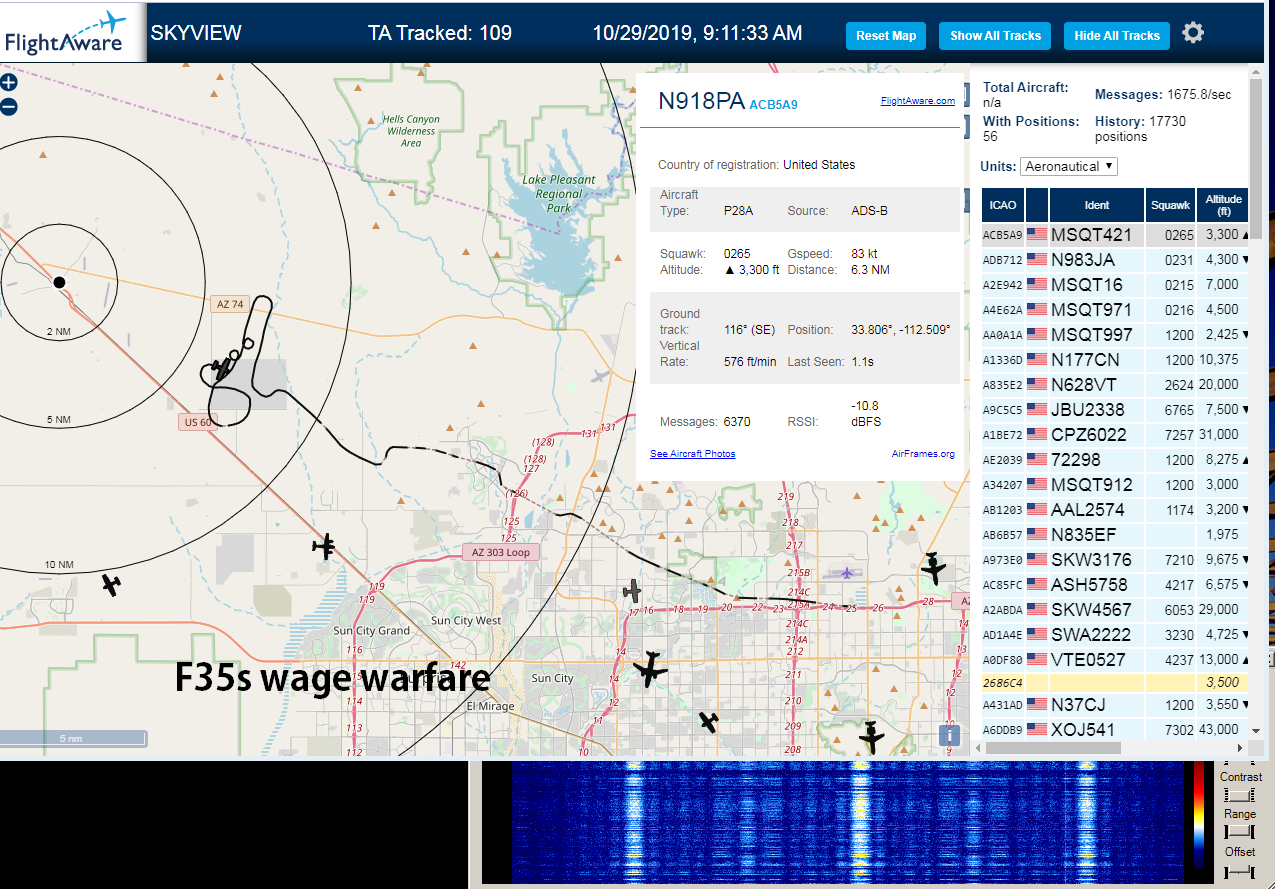Sort table by Altitude (ft) column
This screenshot has width=1275, height=889.
pyautogui.click(x=1223, y=205)
